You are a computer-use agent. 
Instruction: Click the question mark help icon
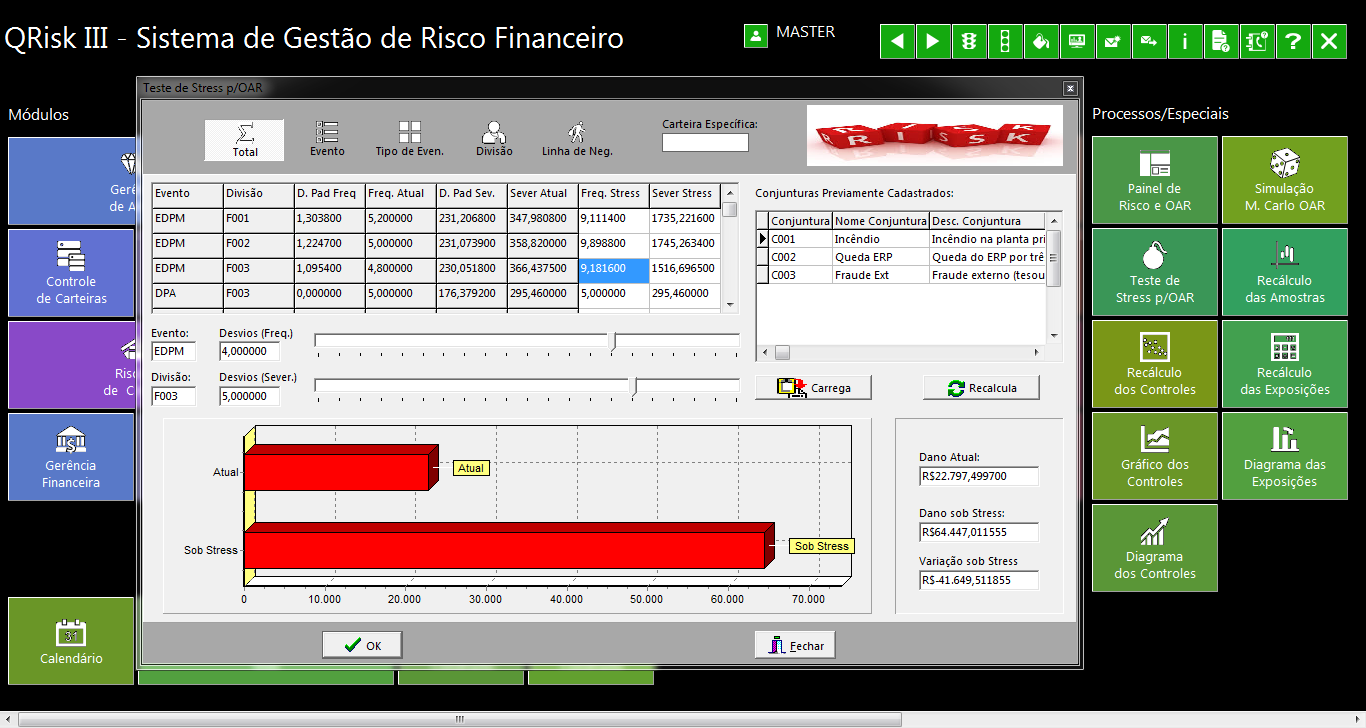point(1293,41)
